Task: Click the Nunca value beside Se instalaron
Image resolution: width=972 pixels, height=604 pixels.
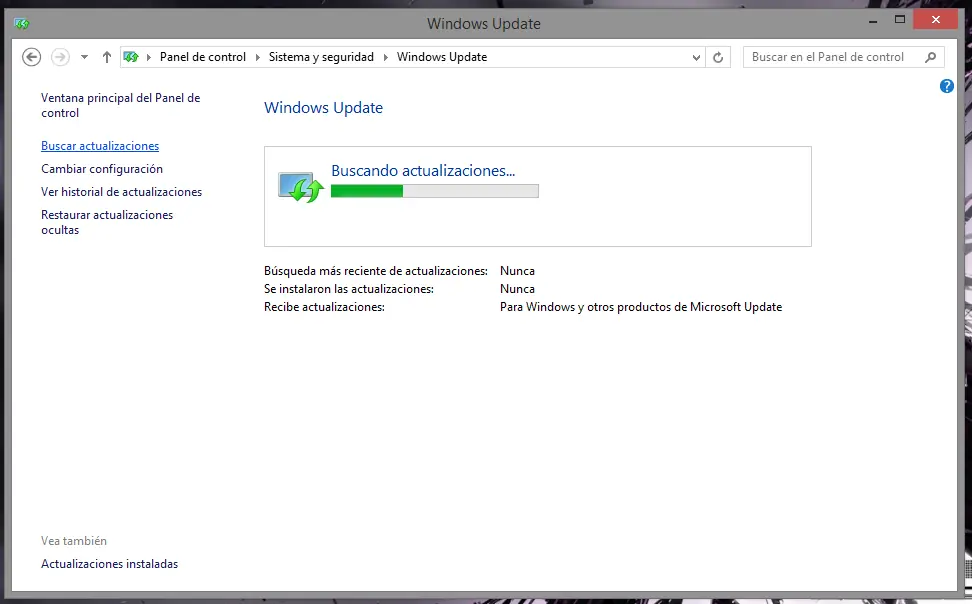Action: coord(517,289)
